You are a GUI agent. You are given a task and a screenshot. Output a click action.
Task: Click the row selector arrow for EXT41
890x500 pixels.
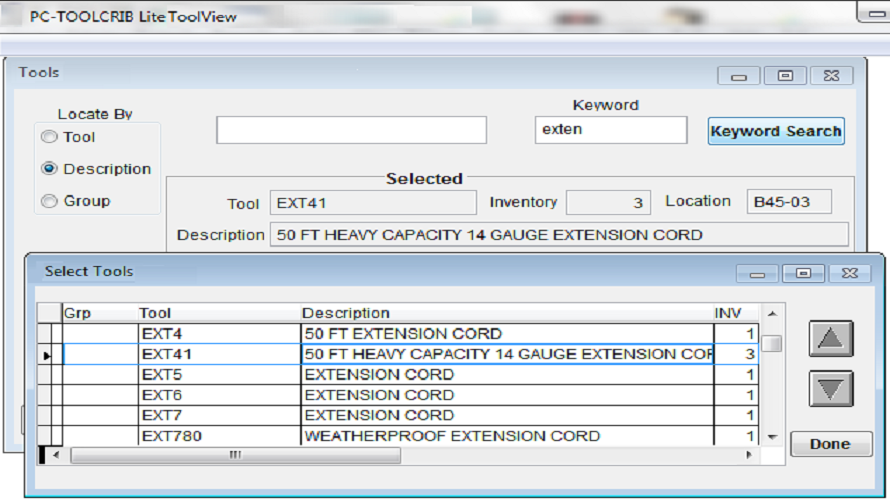pos(46,355)
